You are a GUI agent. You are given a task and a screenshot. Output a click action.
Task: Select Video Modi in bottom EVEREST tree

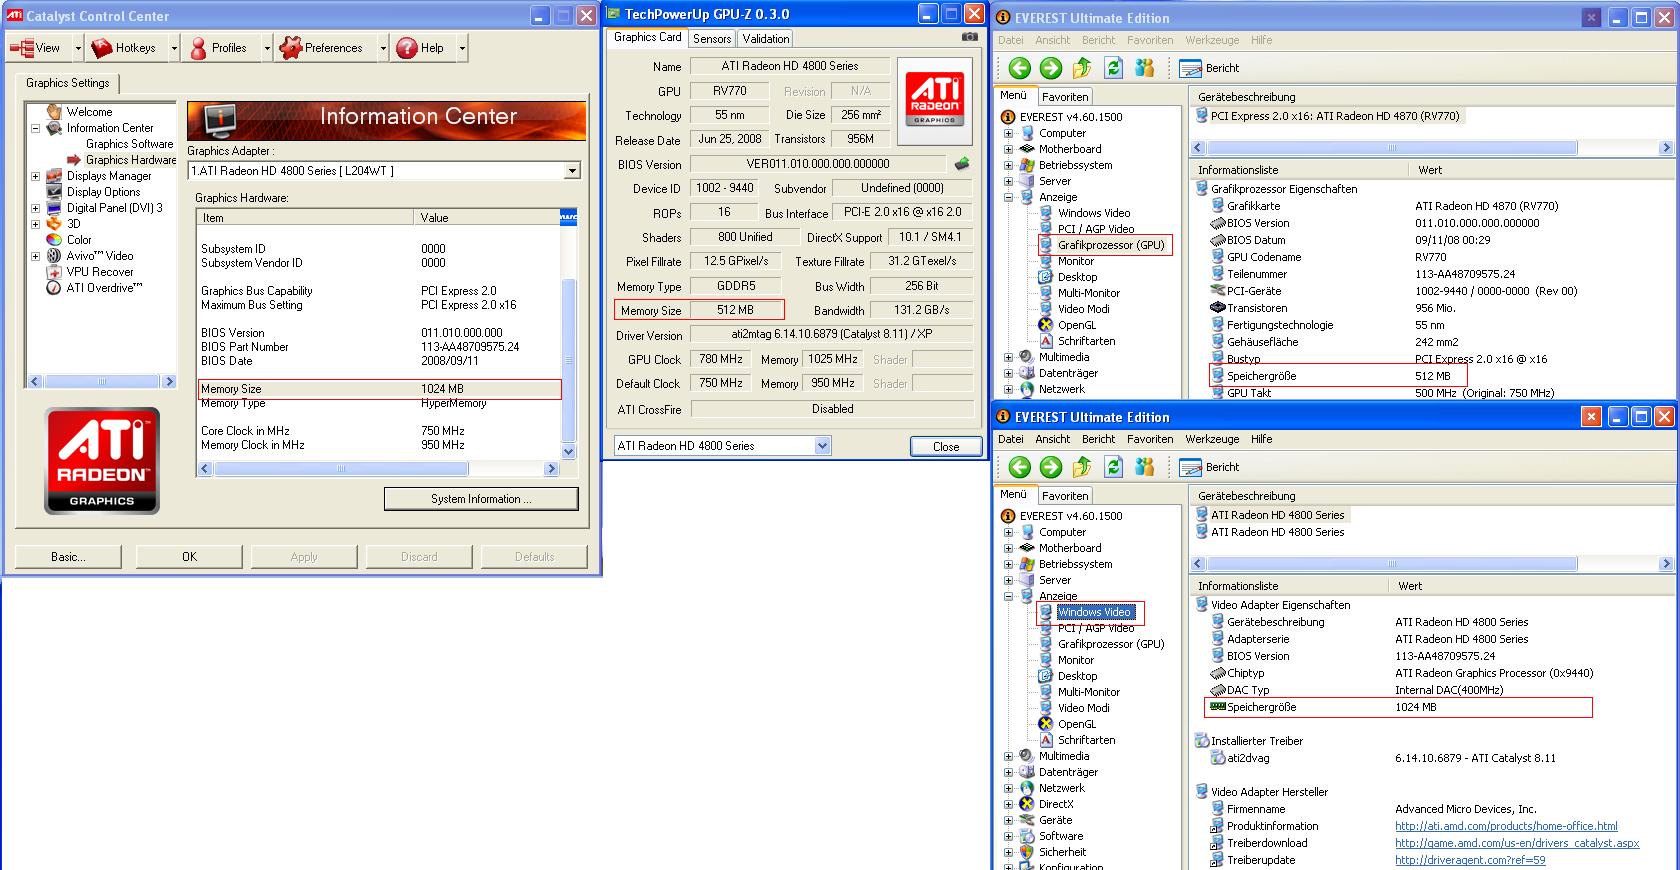[1084, 708]
